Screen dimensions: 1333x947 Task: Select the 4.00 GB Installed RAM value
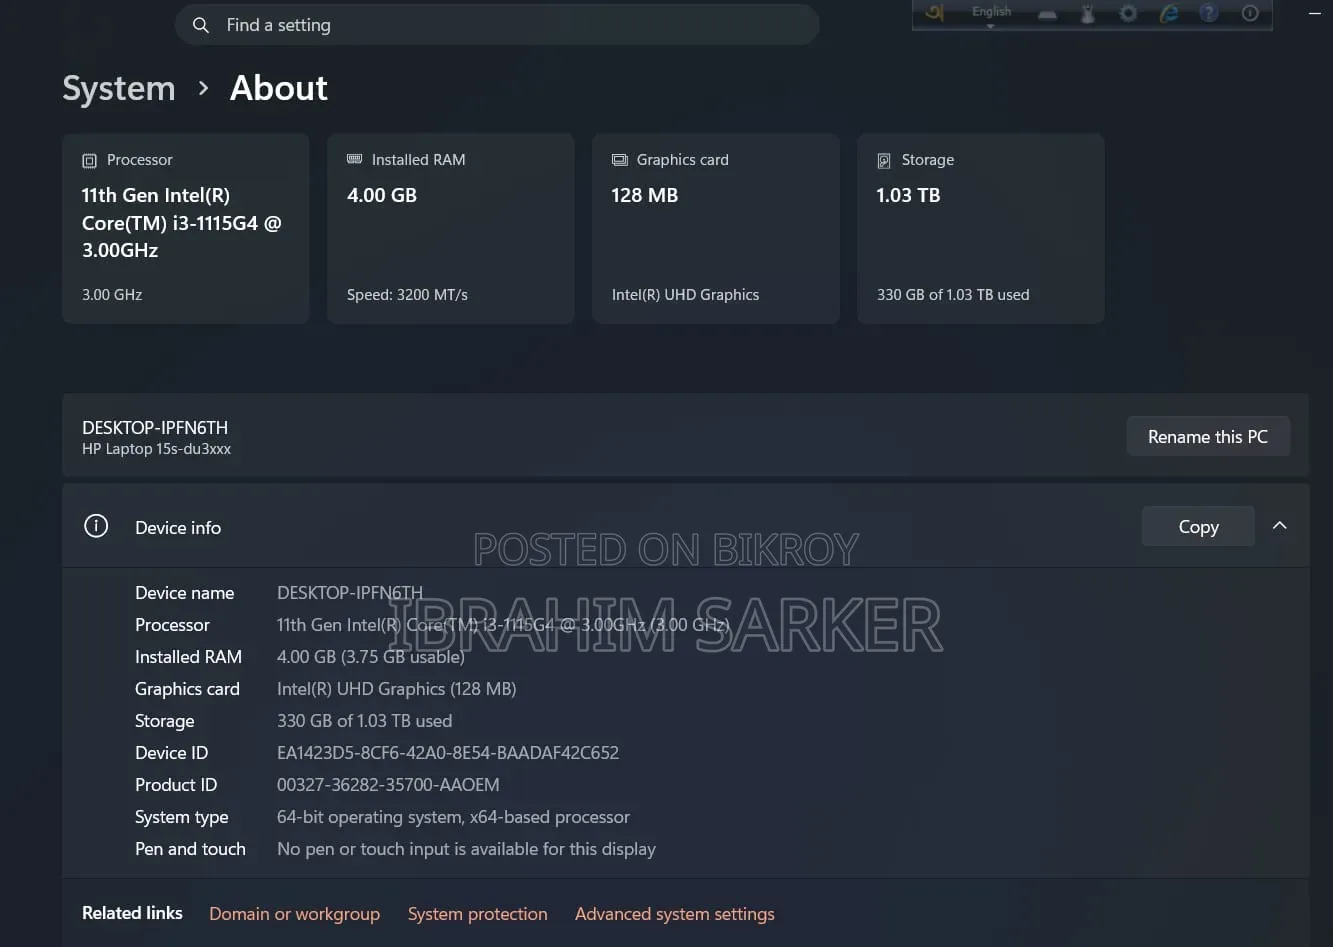[382, 195]
